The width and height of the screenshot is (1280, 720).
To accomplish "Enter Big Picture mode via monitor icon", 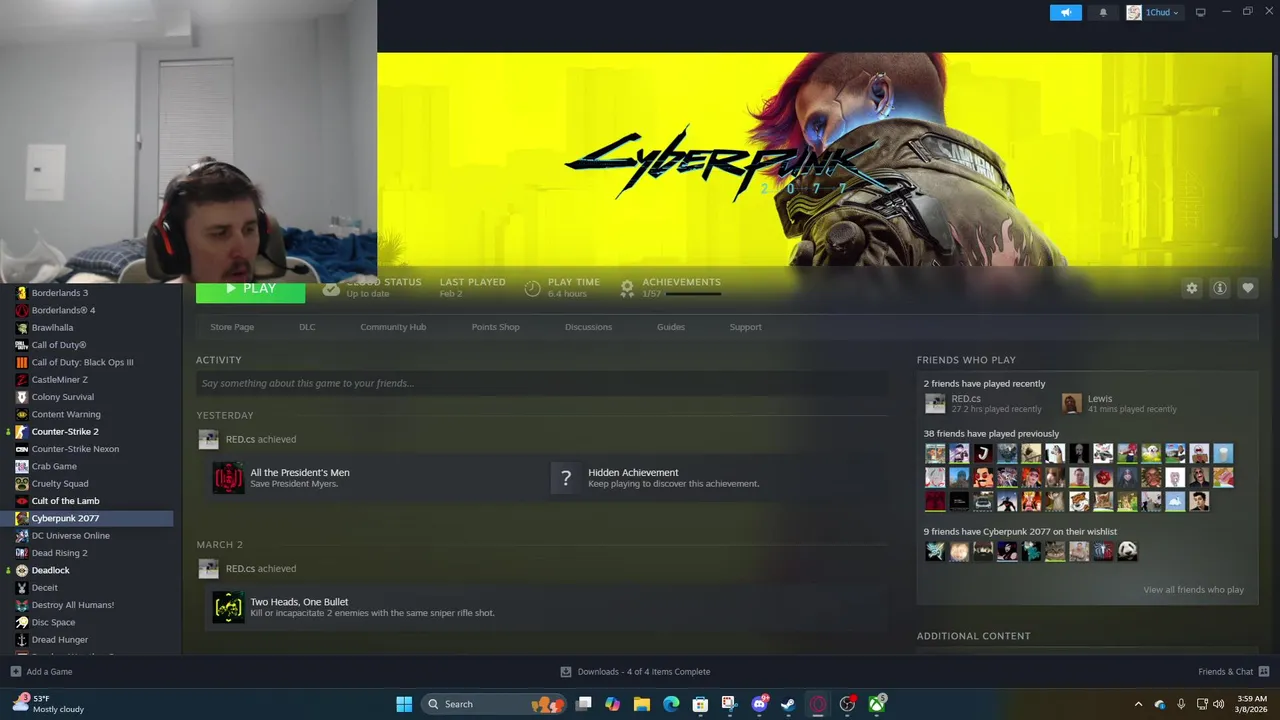I will coord(1201,12).
